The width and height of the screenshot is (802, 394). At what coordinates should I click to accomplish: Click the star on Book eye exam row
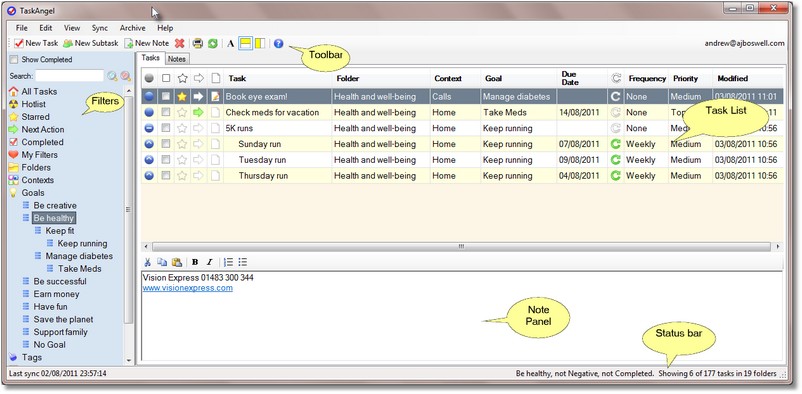point(182,96)
